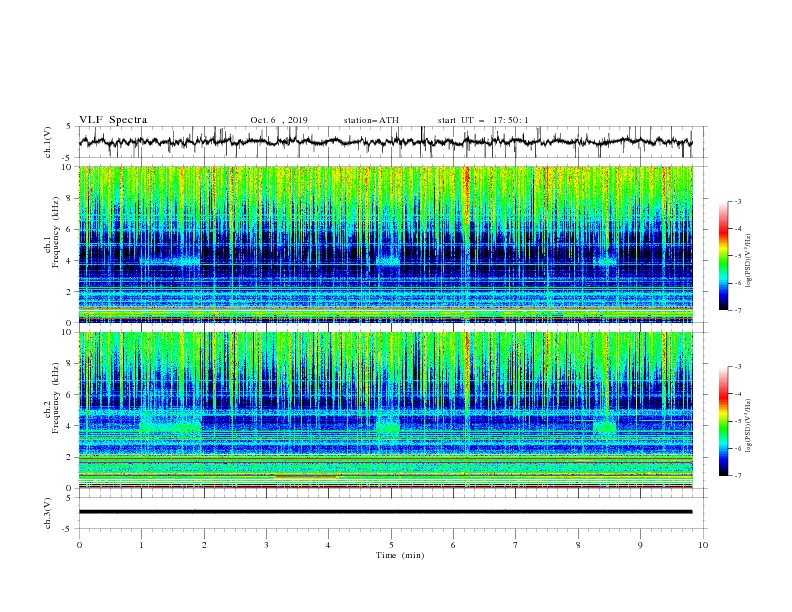Click the "1" tick on the time axis
Viewport: 792px width, 612px height.
[141, 545]
